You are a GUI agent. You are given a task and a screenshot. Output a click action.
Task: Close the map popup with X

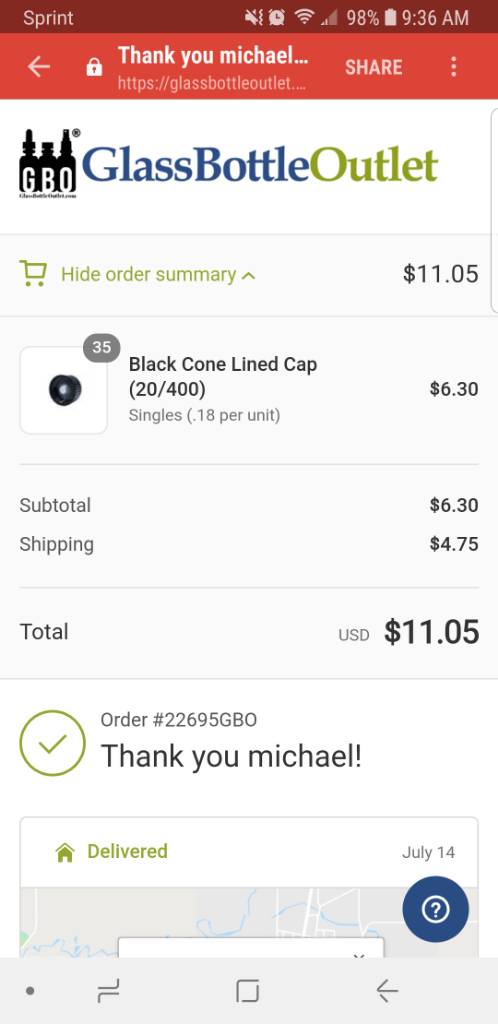358,956
